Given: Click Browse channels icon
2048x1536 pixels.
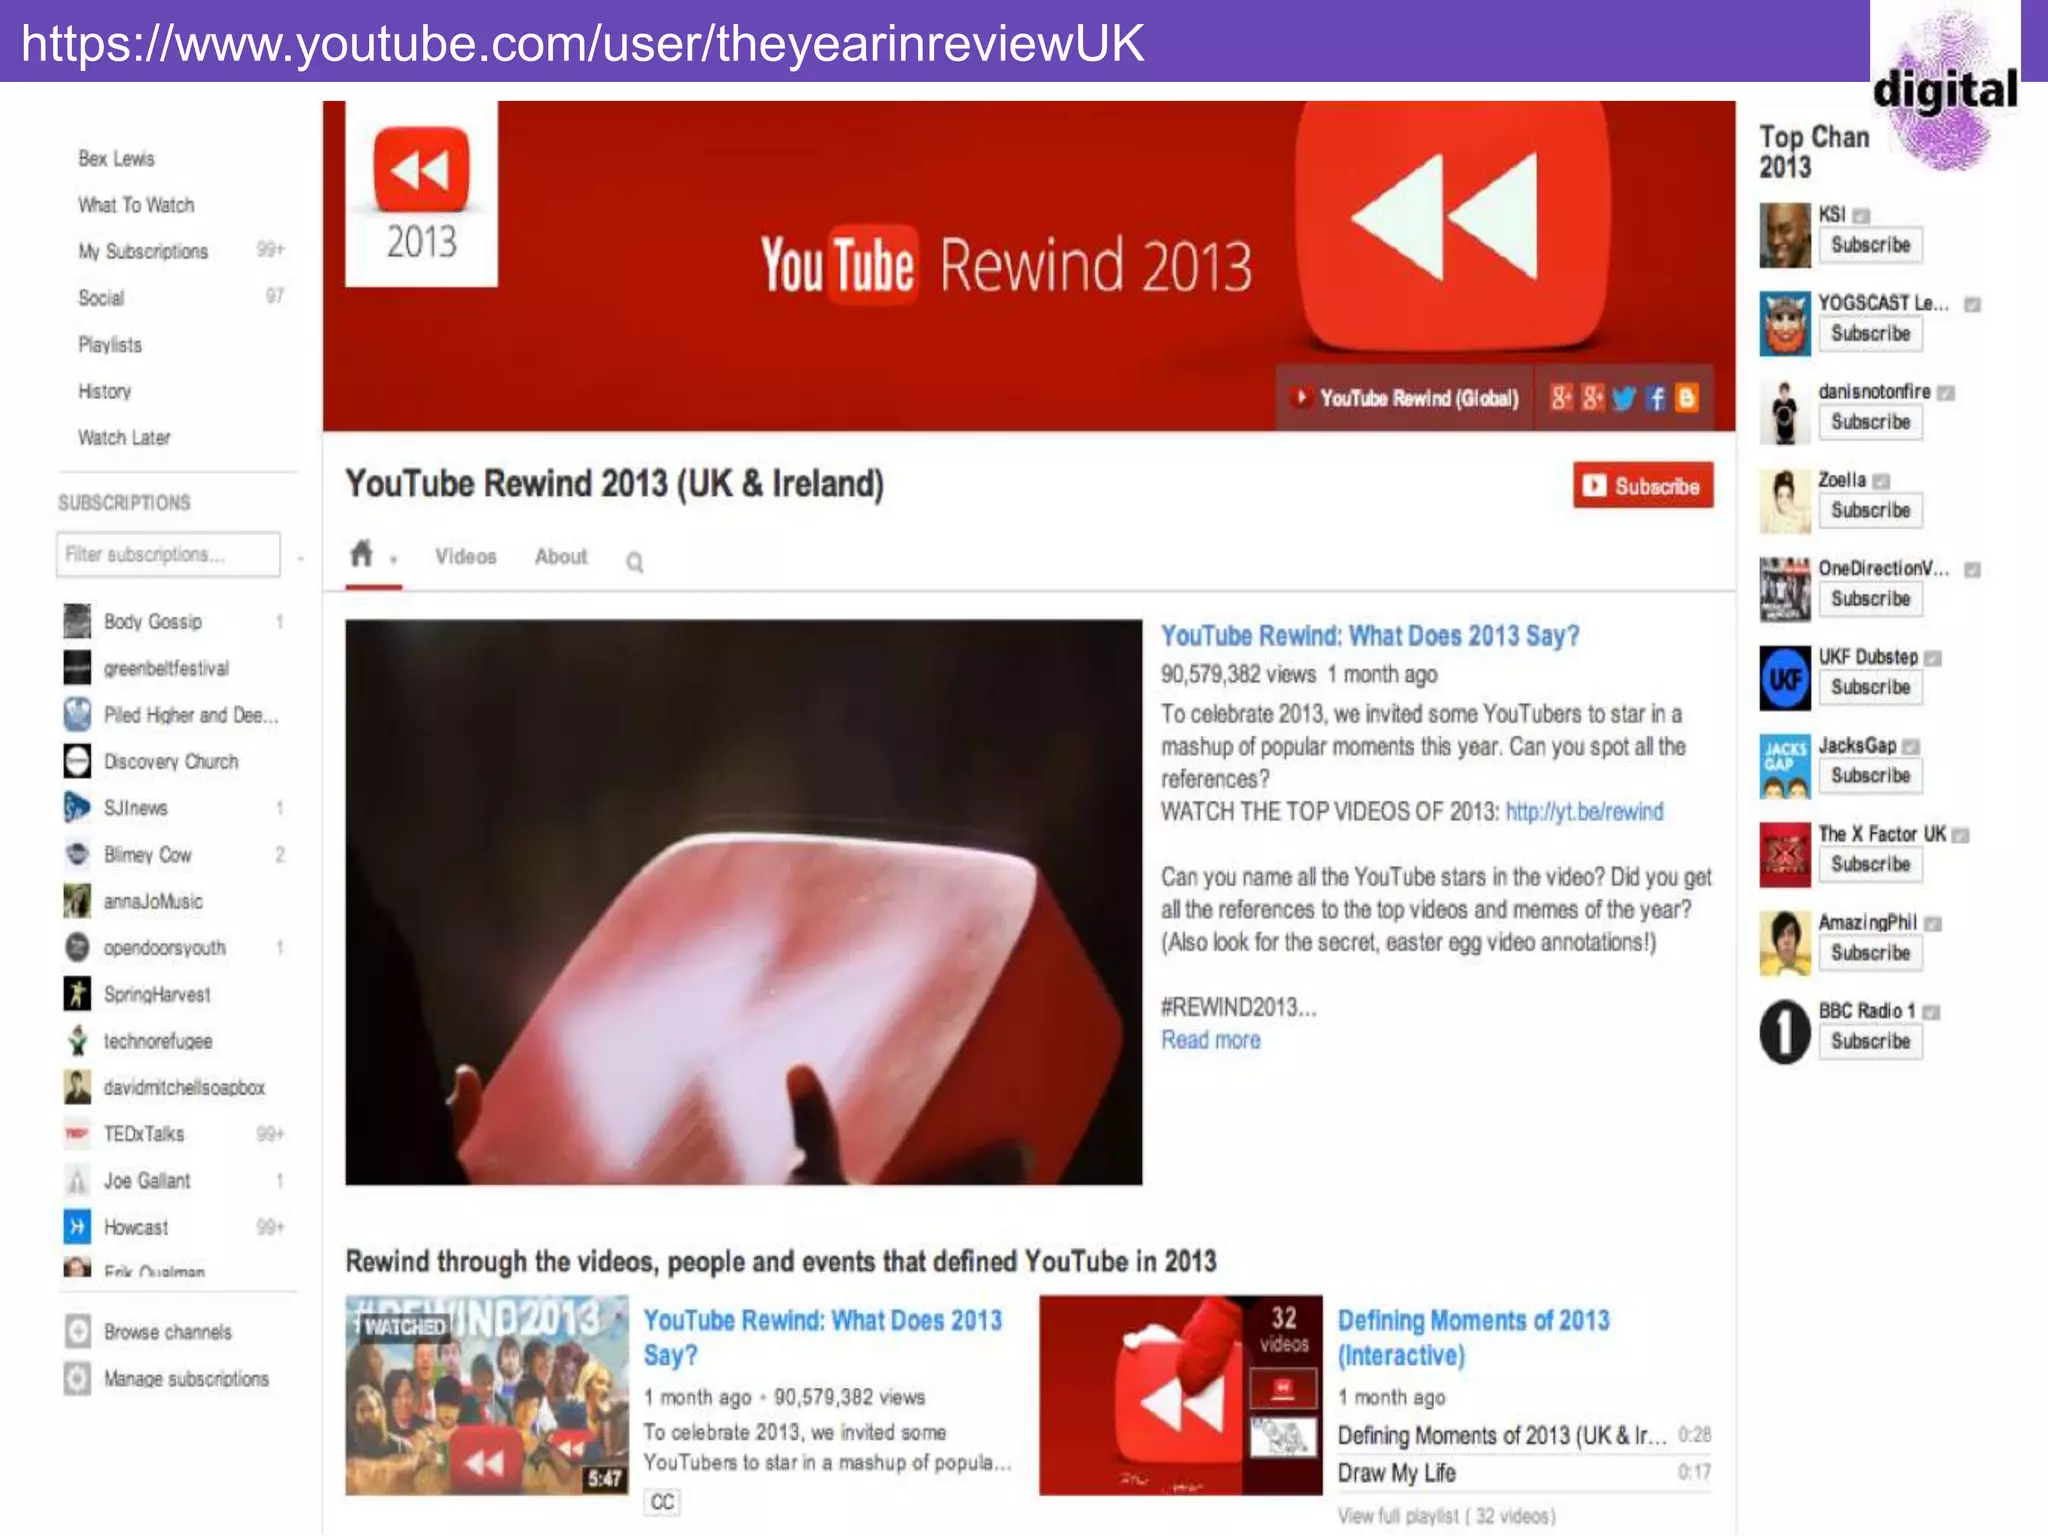Looking at the screenshot, I should coord(77,1331).
